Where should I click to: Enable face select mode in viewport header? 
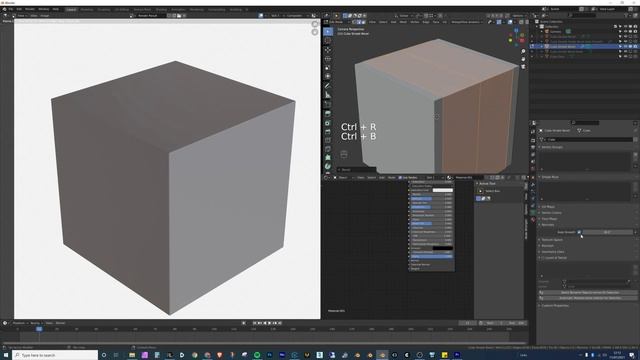[363, 22]
